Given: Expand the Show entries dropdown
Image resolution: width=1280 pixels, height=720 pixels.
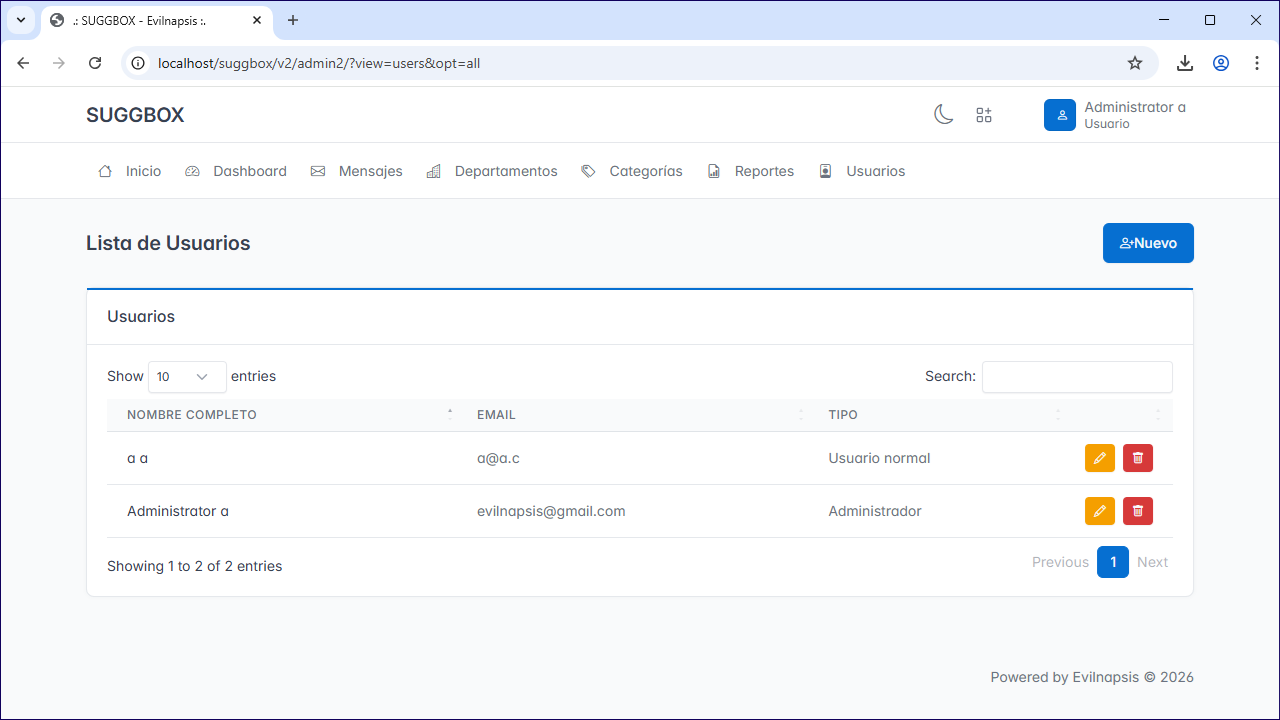Looking at the screenshot, I should (187, 377).
